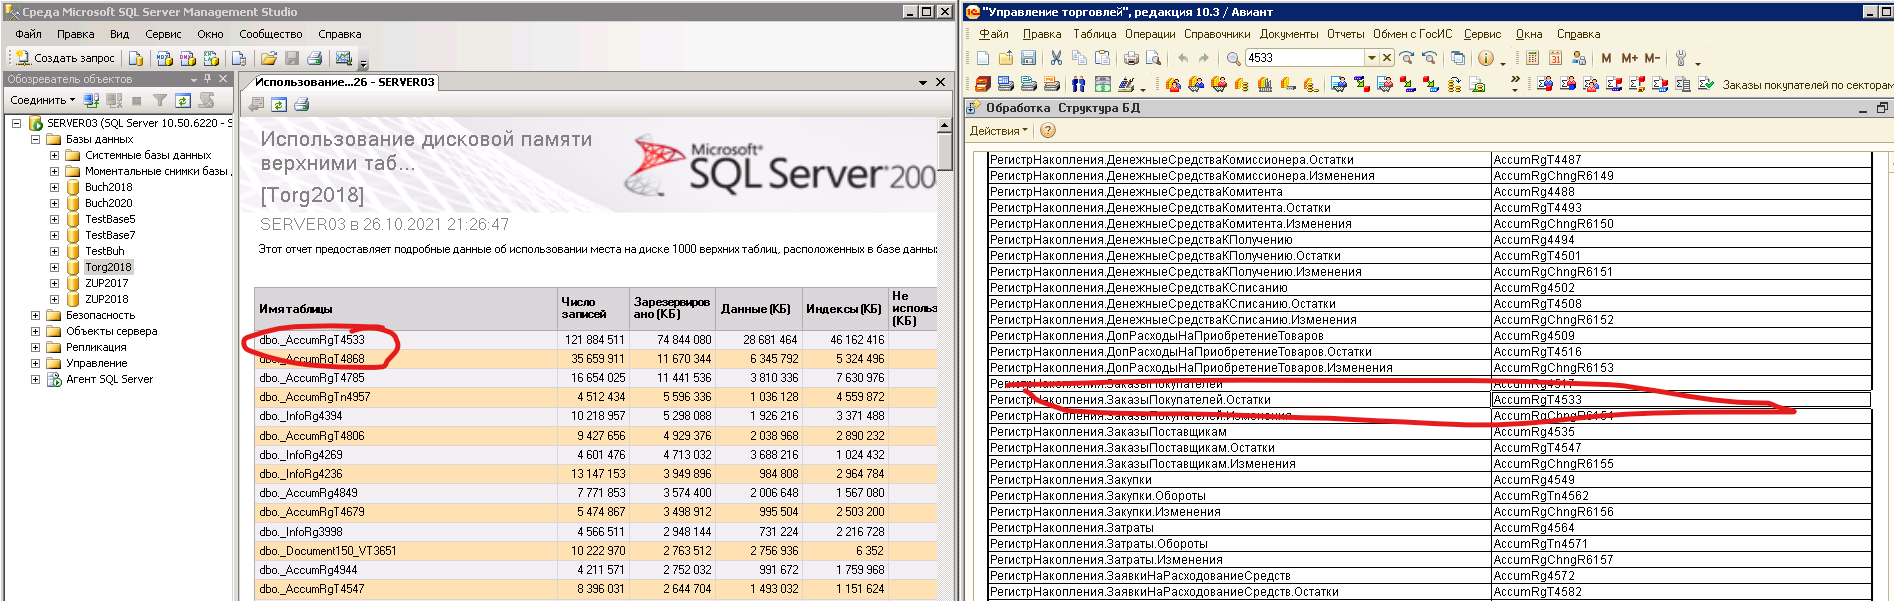
Task: Click the Число записей column header
Action: 592,308
